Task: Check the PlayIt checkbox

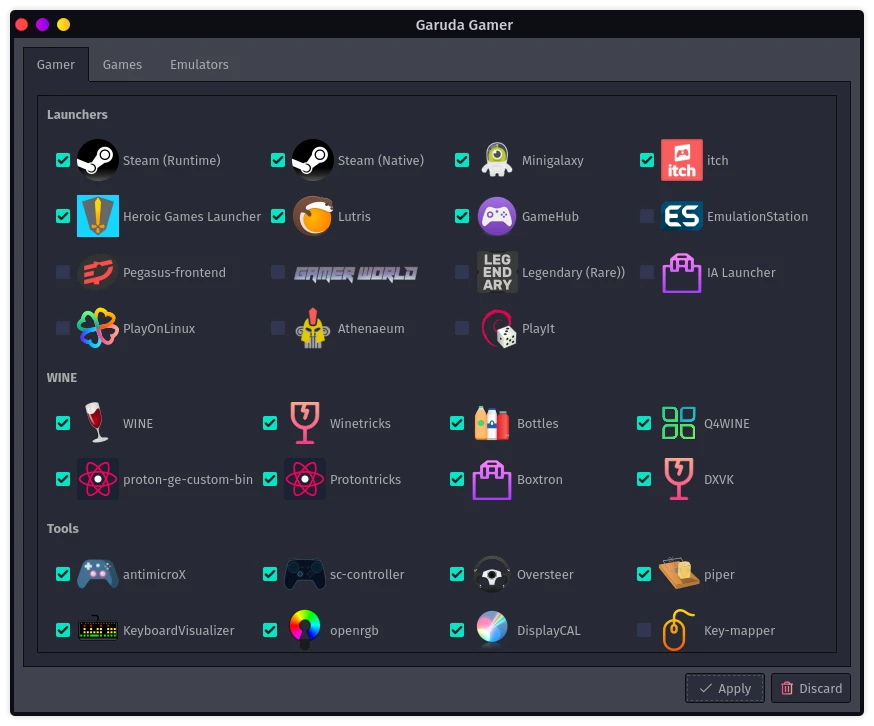Action: click(x=462, y=328)
